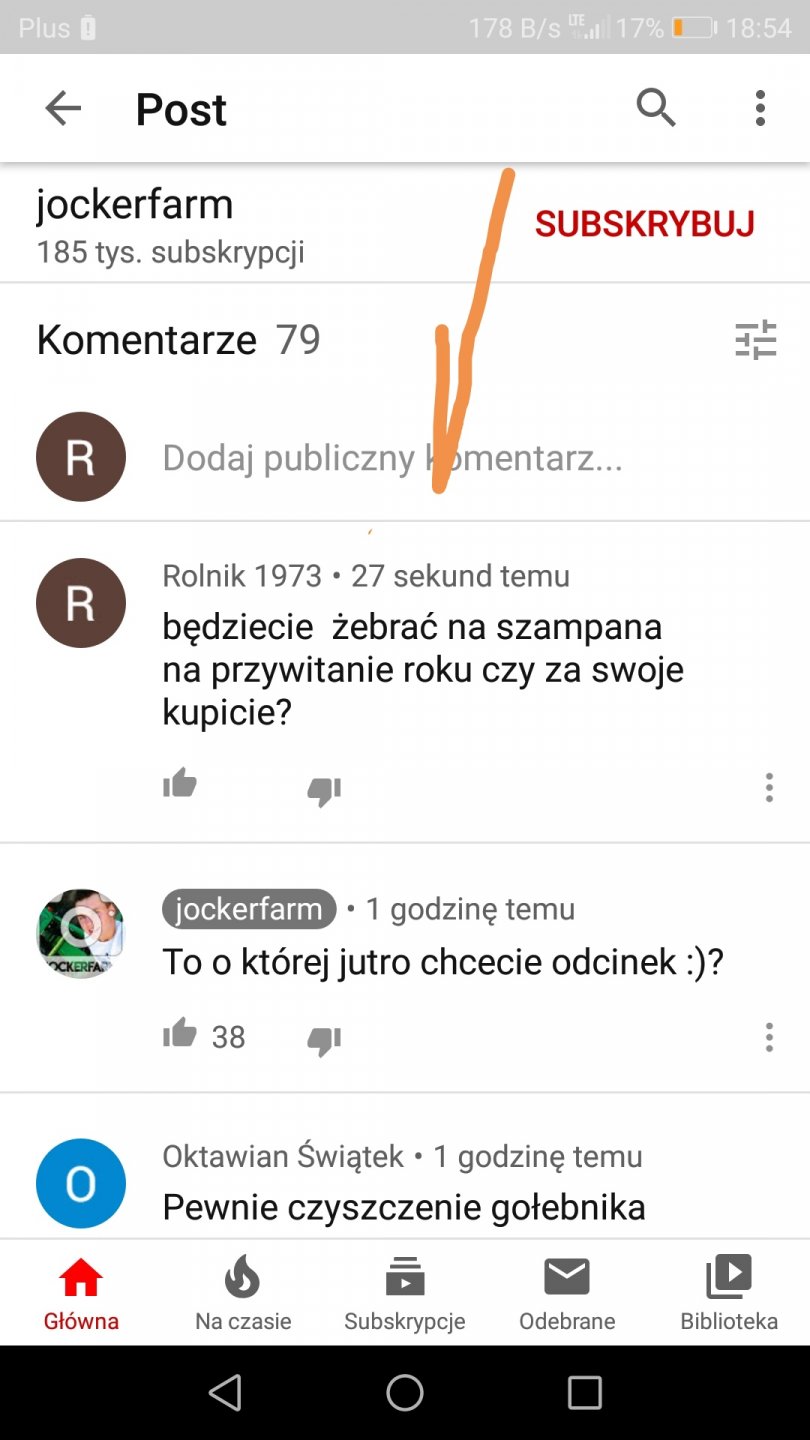
Task: Tap the jockerfarm channel name link
Action: tap(135, 205)
